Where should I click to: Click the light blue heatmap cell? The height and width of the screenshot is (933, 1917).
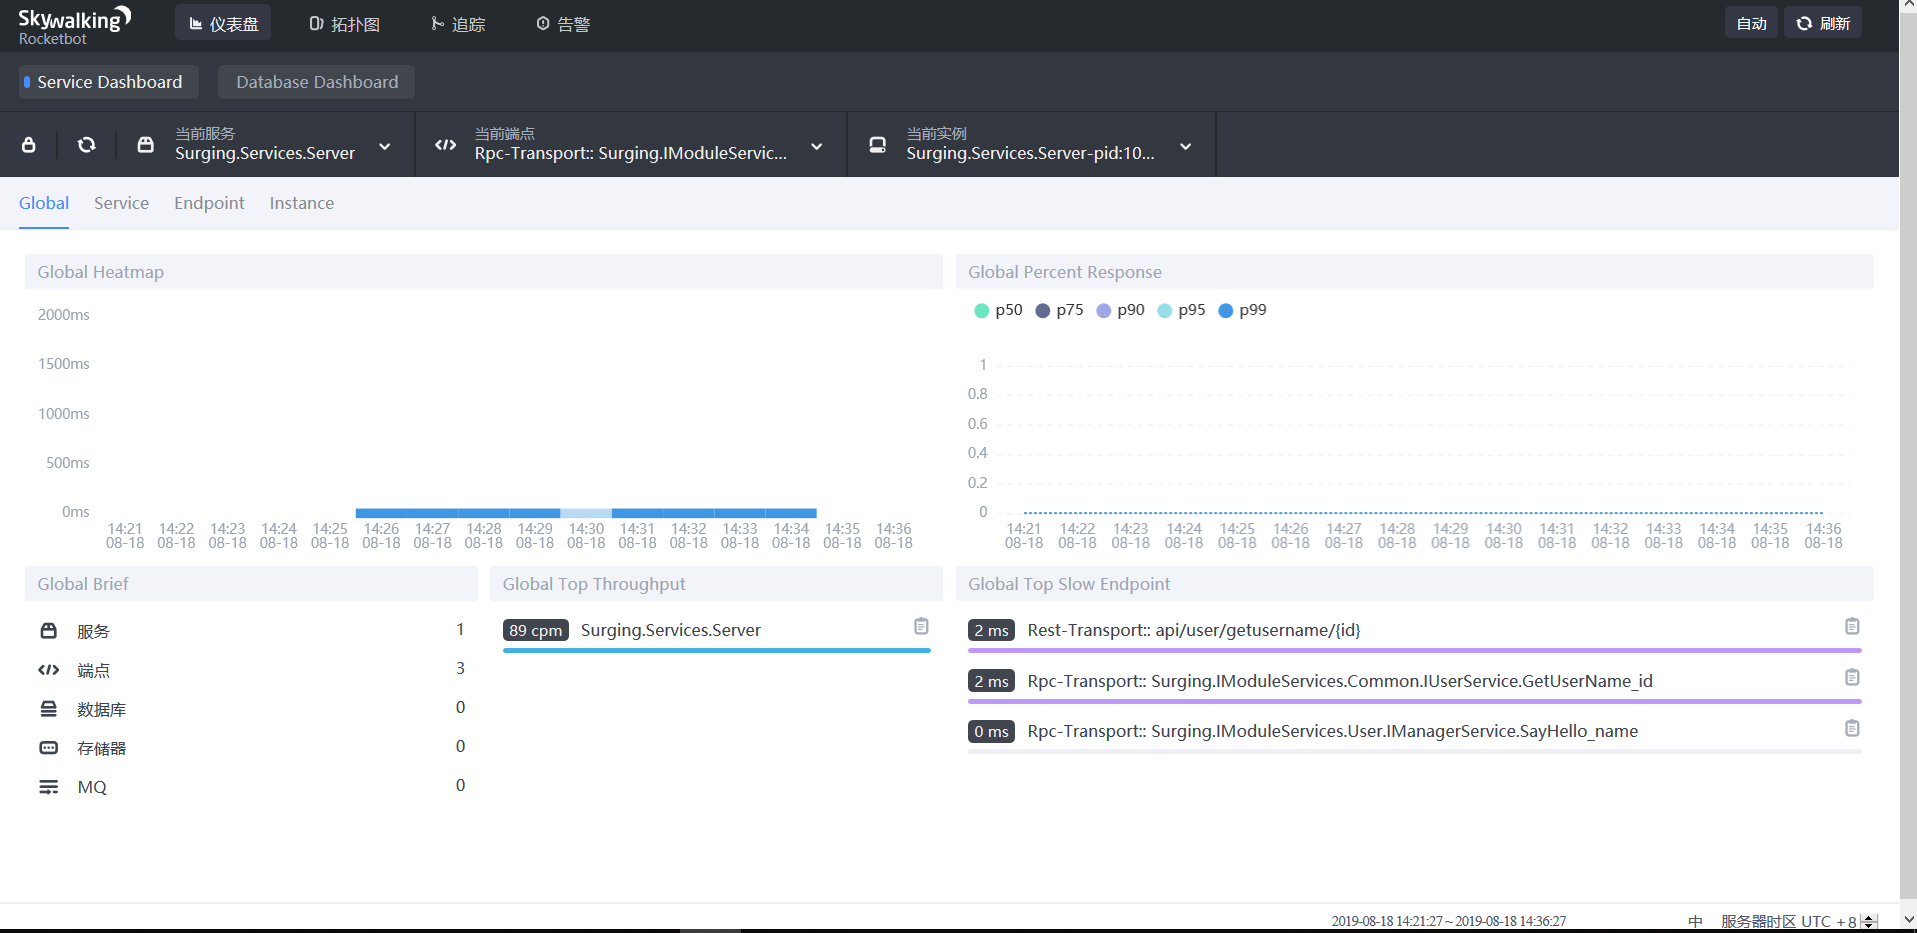(586, 513)
